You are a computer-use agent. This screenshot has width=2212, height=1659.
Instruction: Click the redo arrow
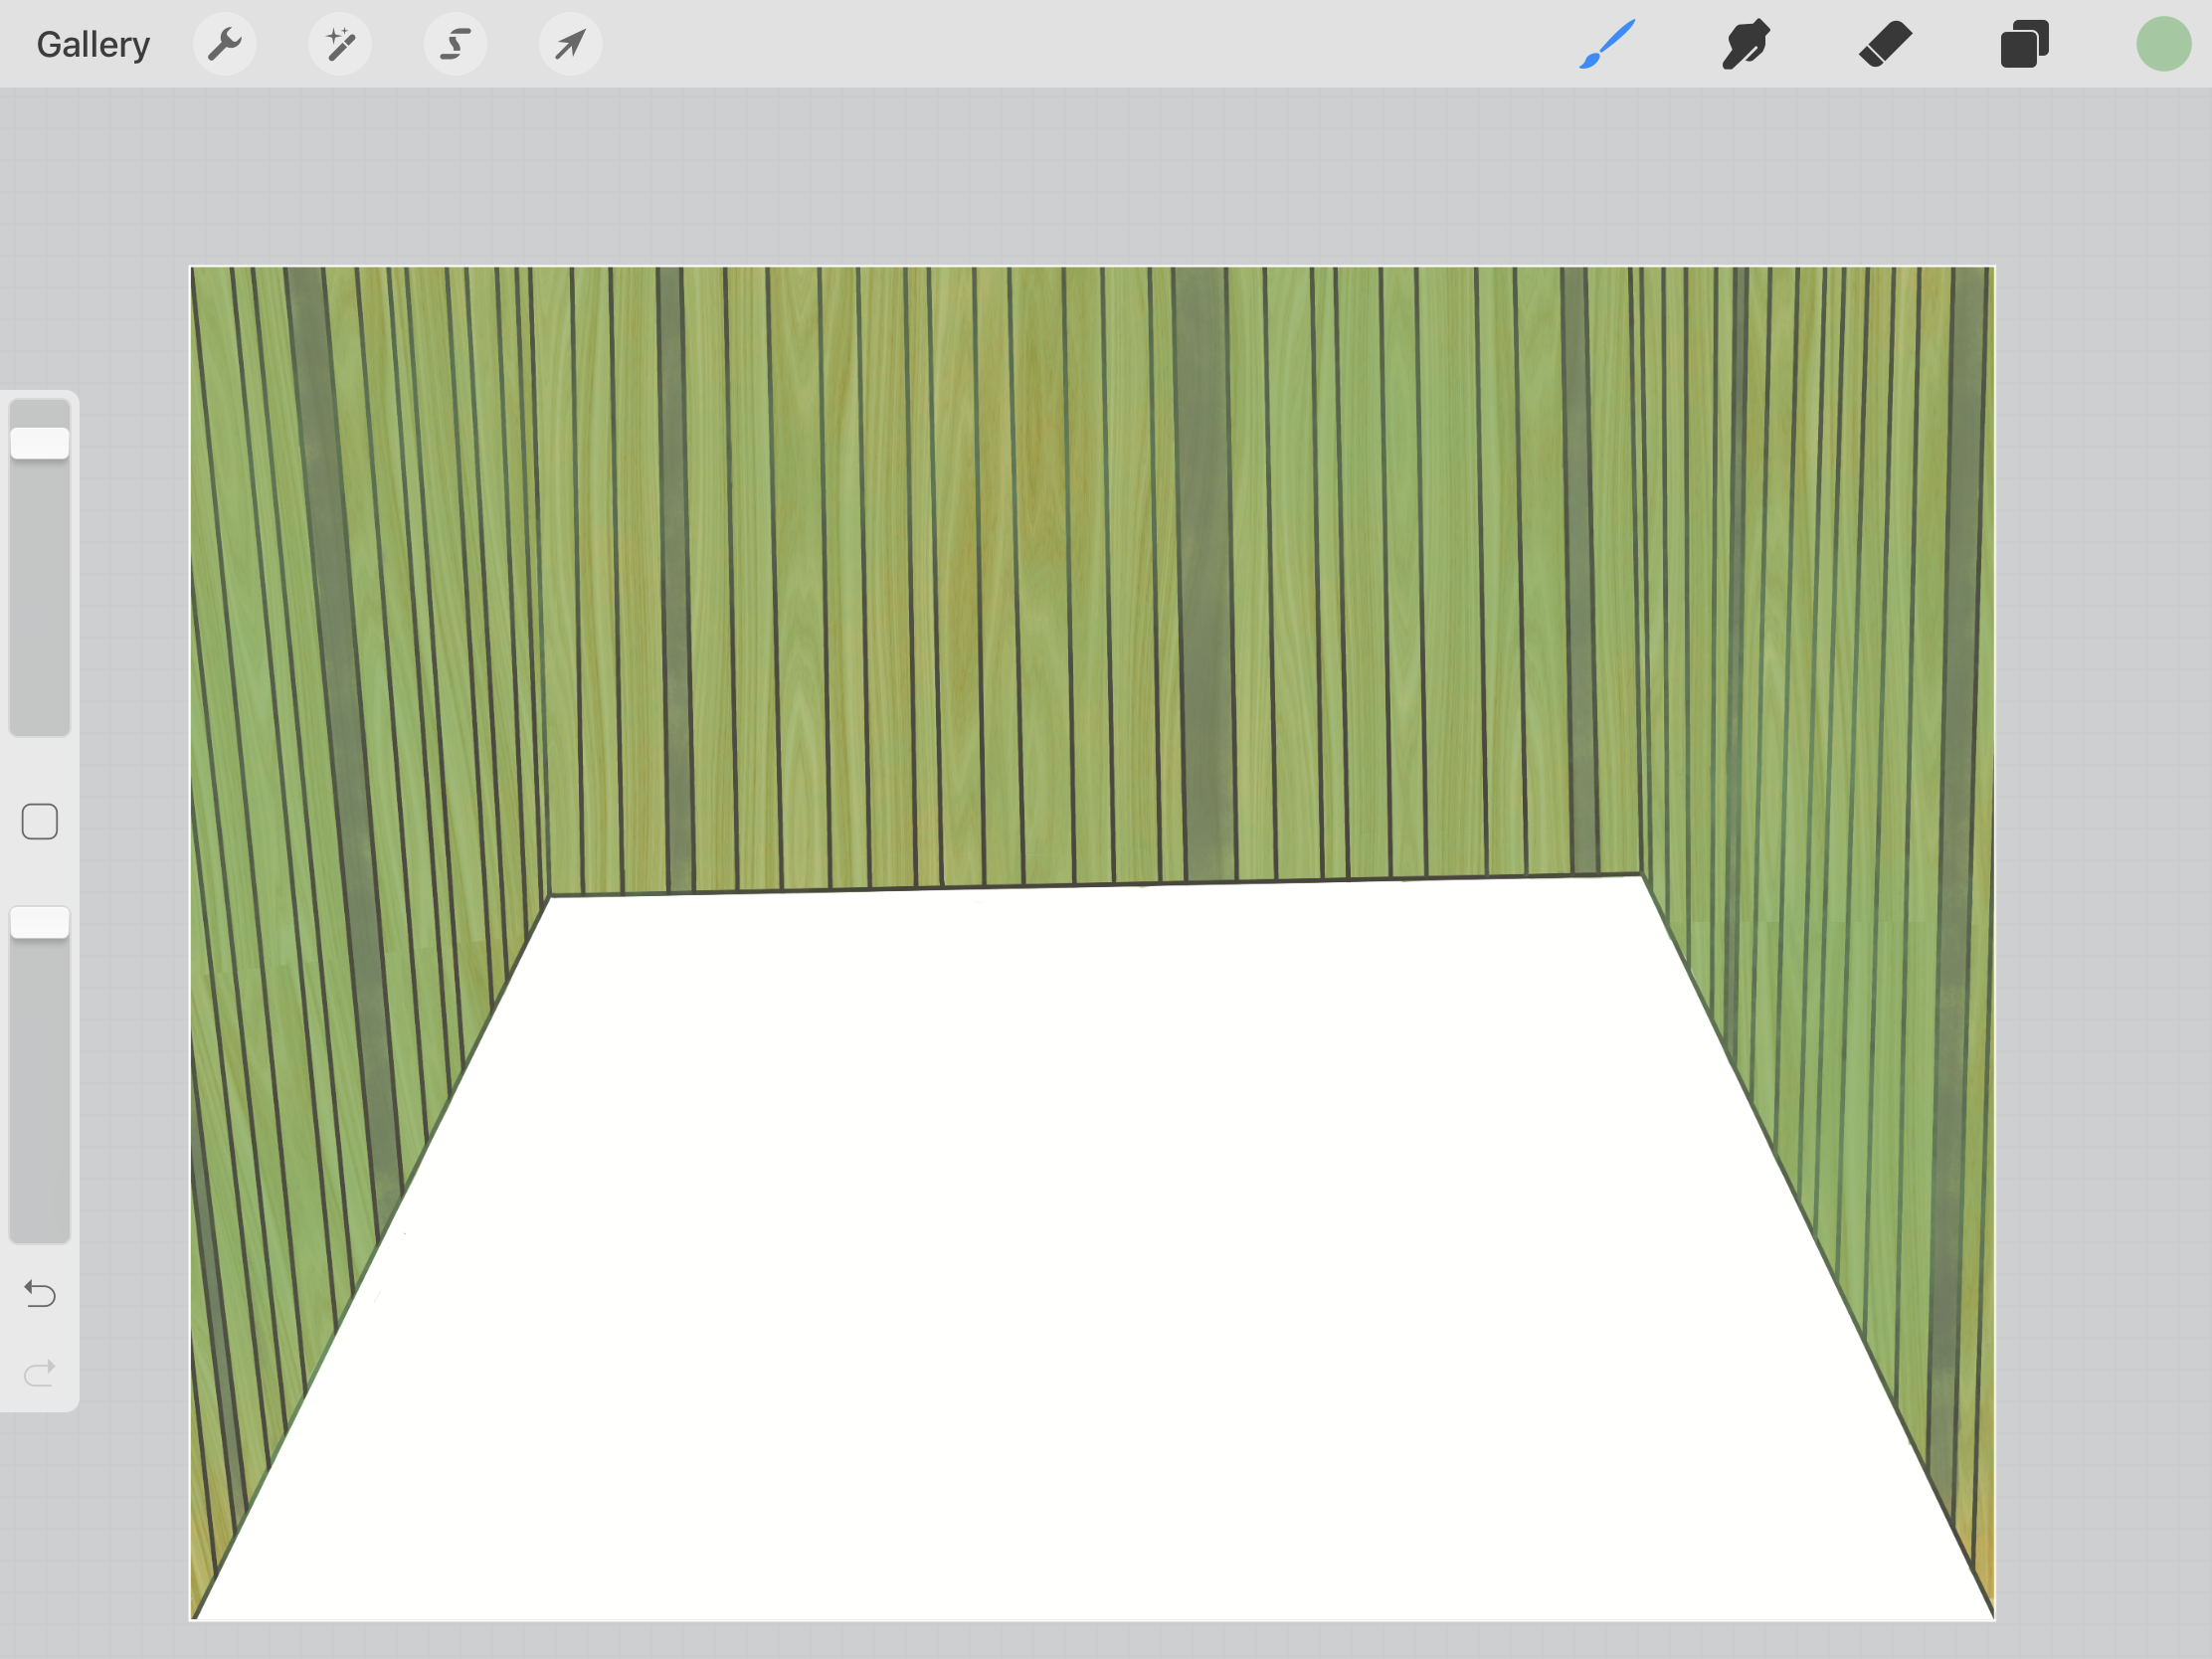[x=40, y=1373]
